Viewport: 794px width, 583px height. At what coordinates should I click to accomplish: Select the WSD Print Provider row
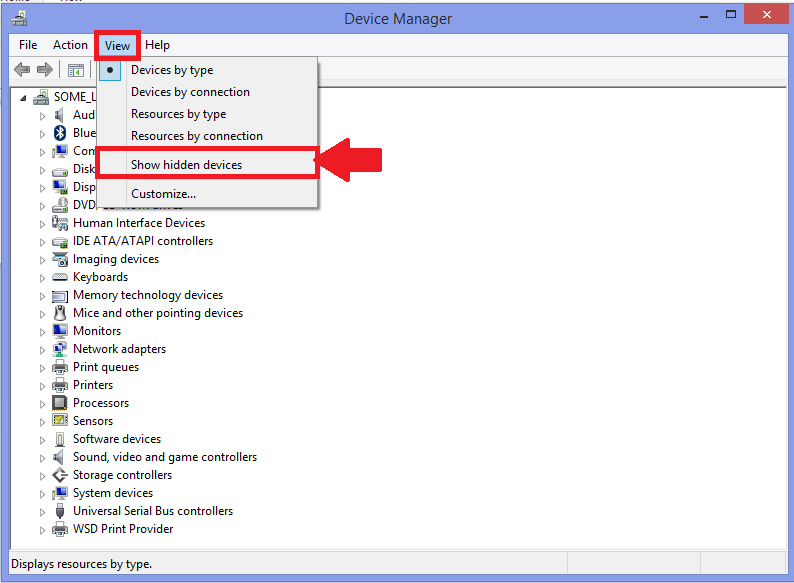123,529
